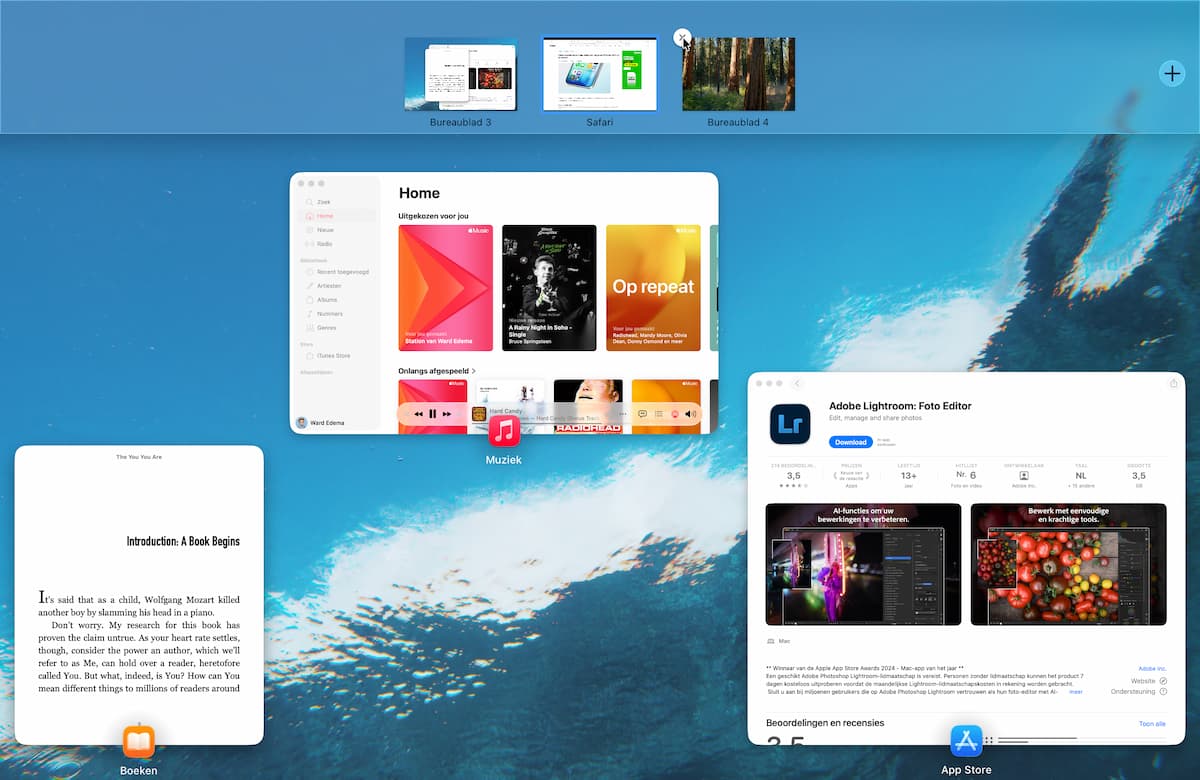
Task: Show lyrics with the Music speech bubble icon
Action: pos(643,414)
